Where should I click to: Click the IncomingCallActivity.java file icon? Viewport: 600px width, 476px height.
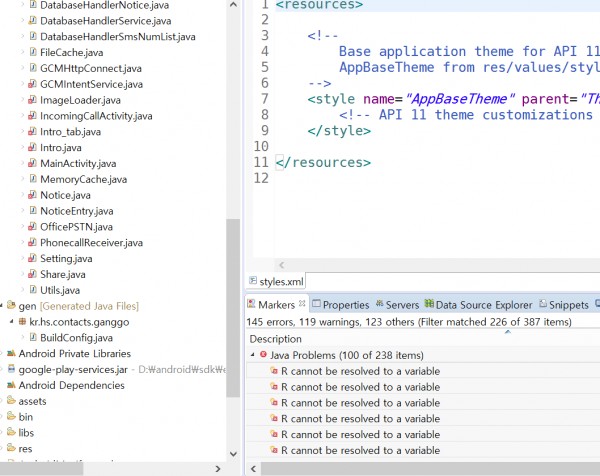[x=33, y=116]
